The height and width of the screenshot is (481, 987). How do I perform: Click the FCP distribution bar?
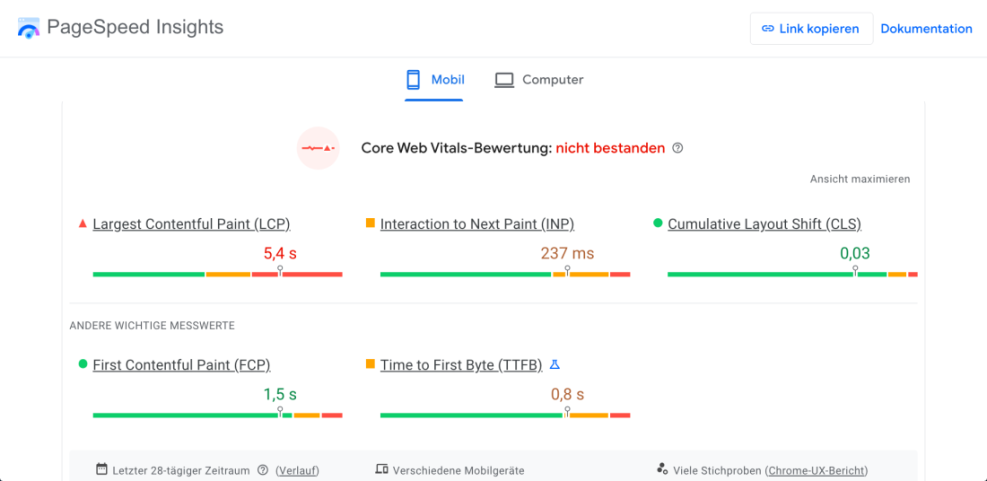(218, 416)
